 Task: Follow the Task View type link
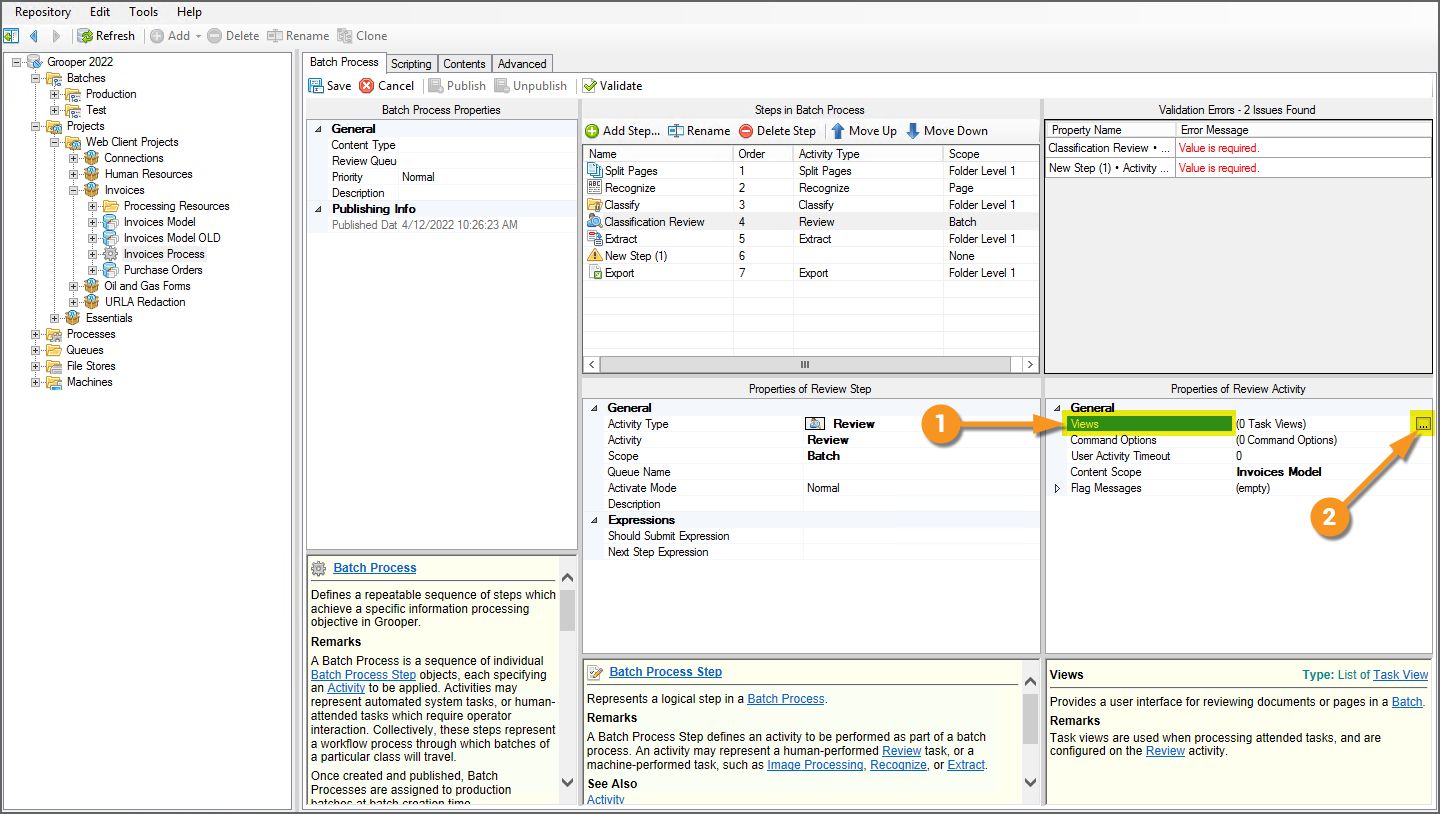pos(1400,675)
